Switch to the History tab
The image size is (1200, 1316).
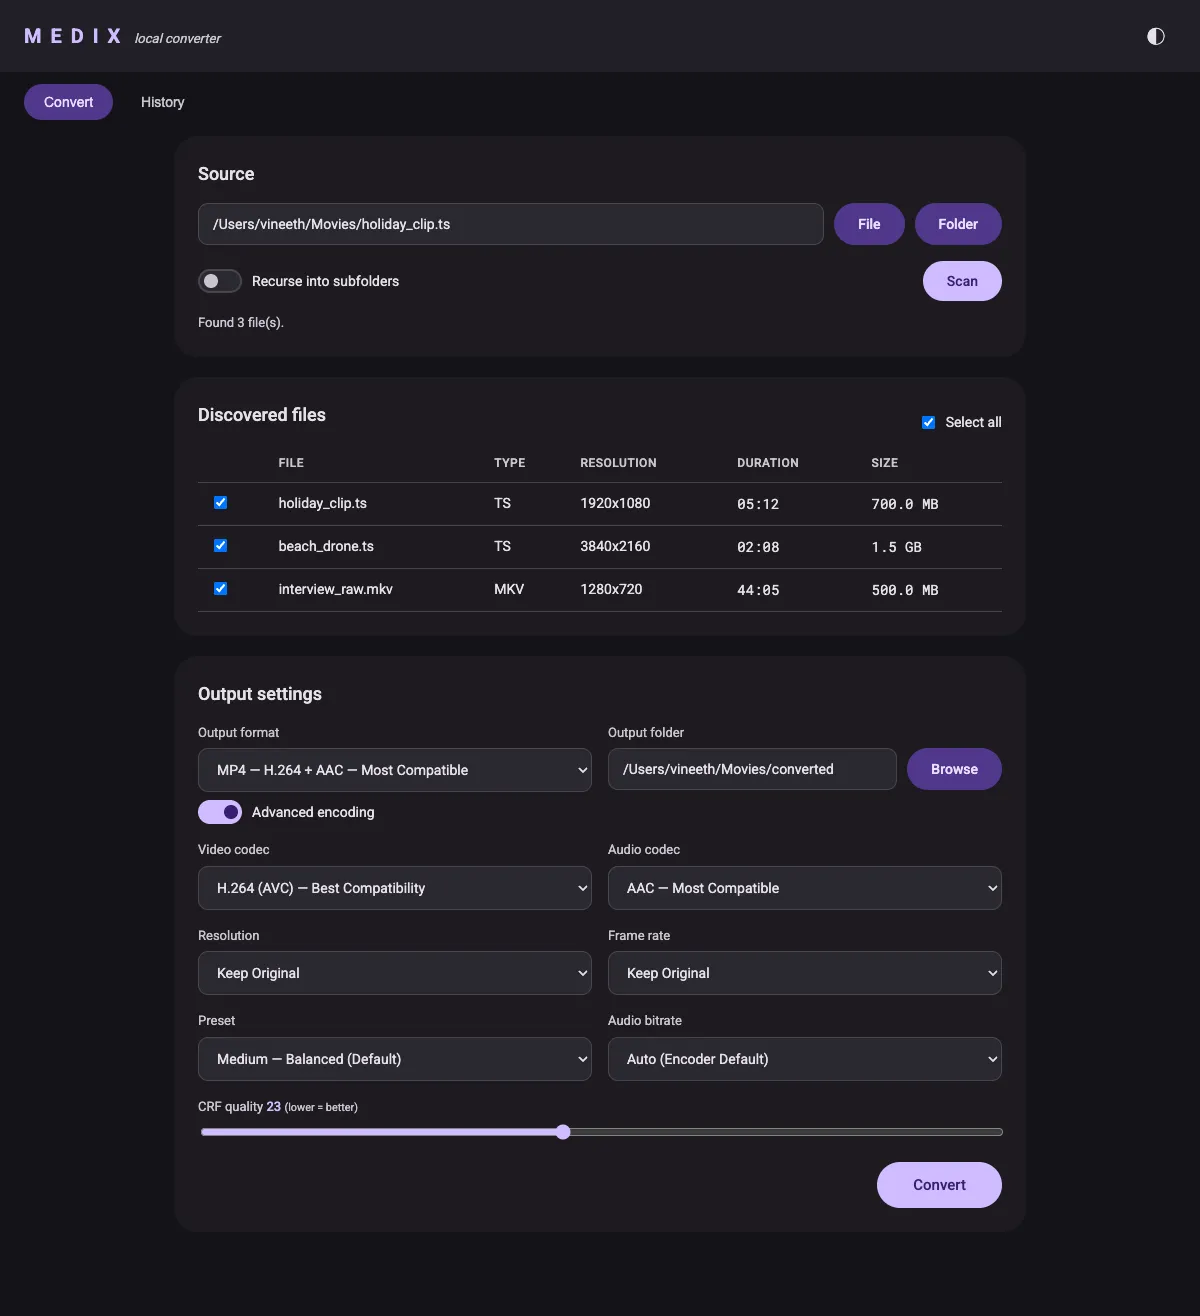(162, 102)
